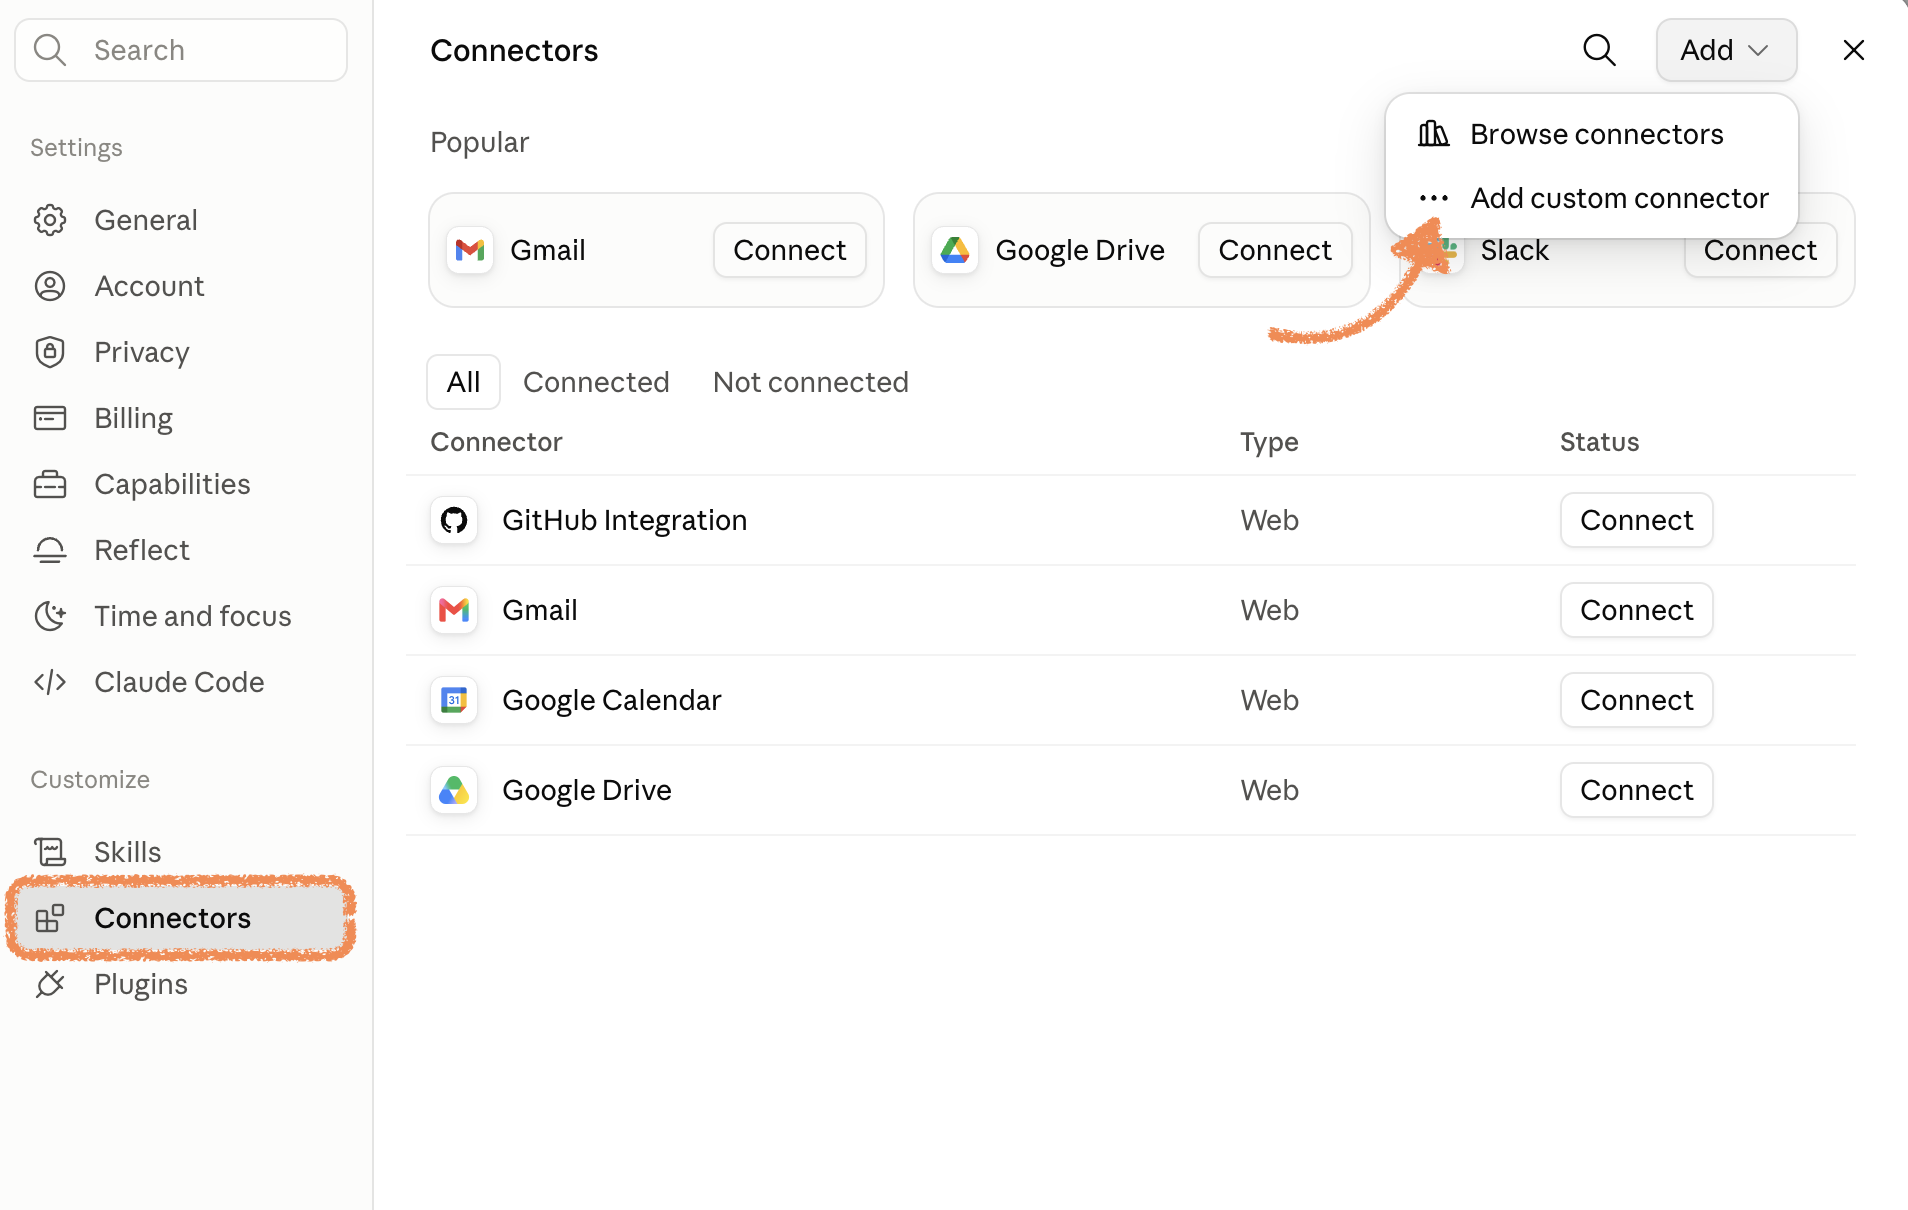
Task: Click the General gear icon
Action: [x=50, y=220]
